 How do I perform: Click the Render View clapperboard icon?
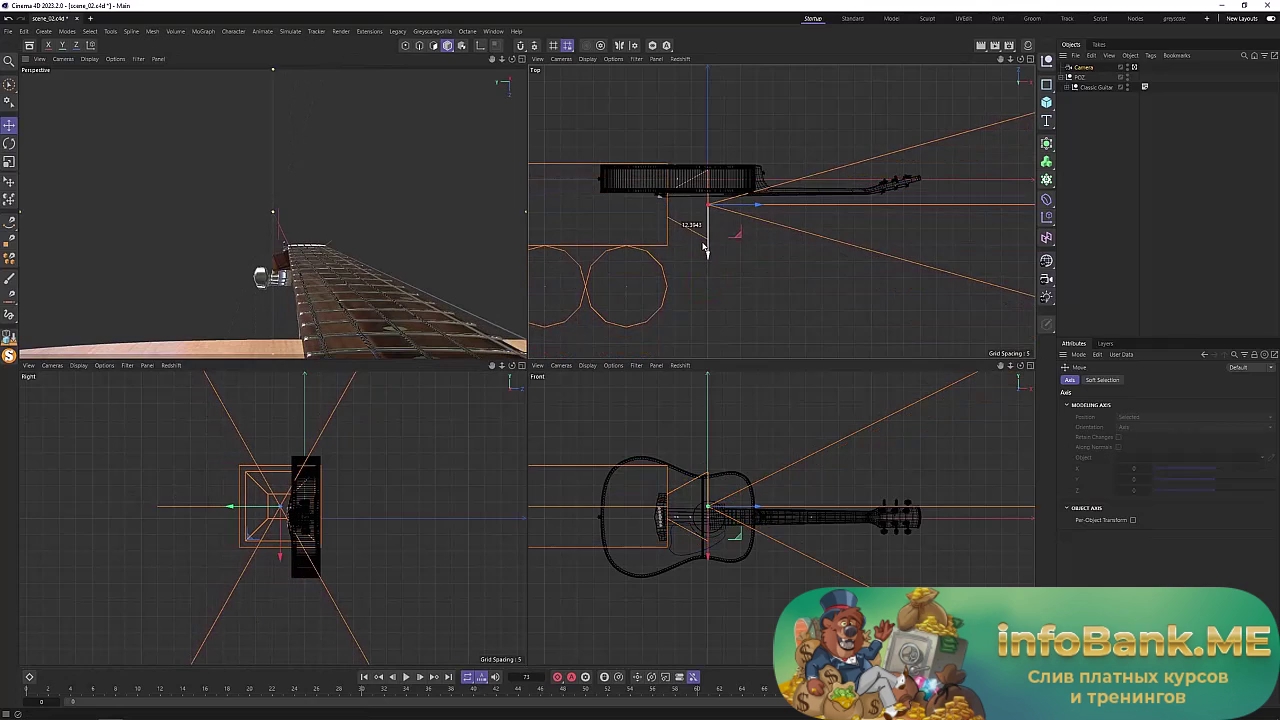point(981,45)
